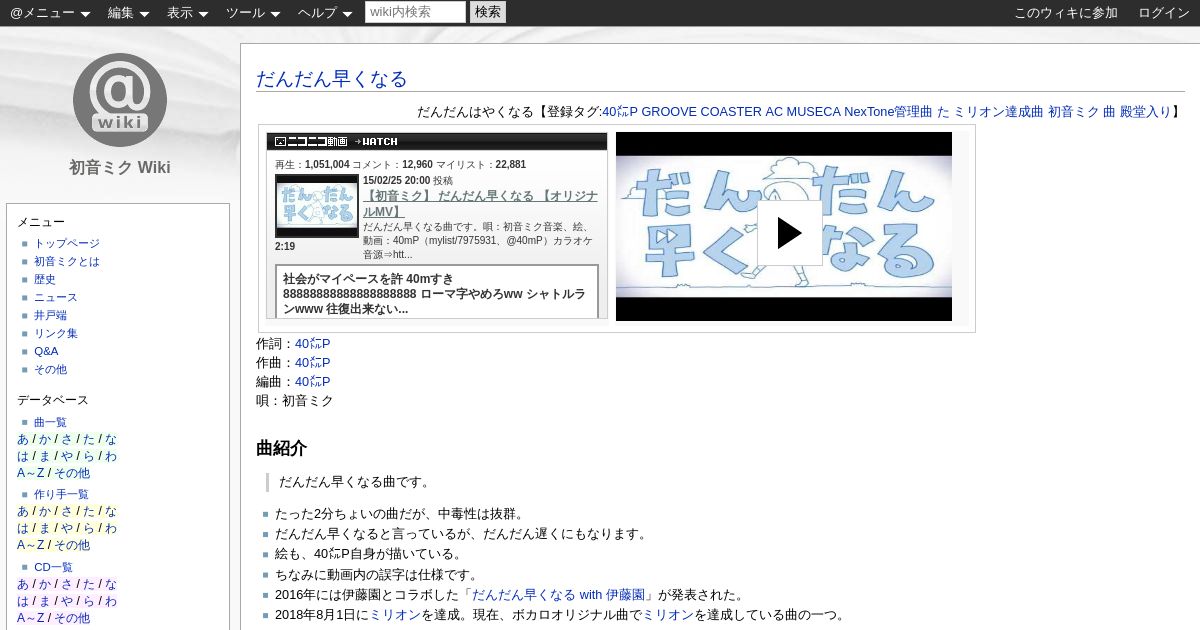Click the video comment box text
Image resolution: width=1200 pixels, height=630 pixels.
click(437, 294)
